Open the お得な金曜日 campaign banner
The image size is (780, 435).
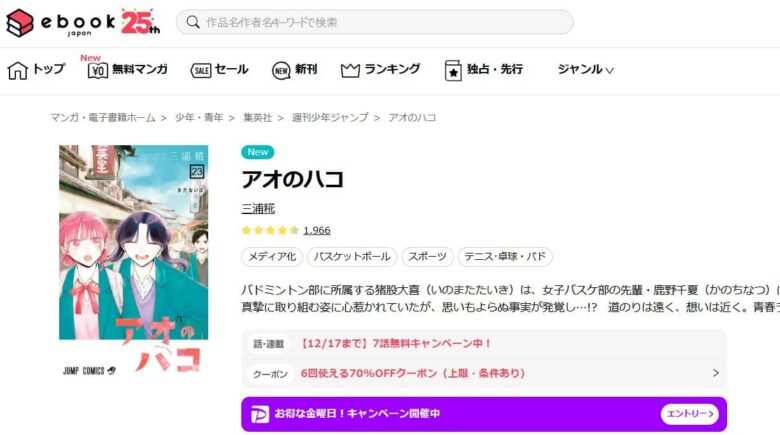tap(484, 414)
